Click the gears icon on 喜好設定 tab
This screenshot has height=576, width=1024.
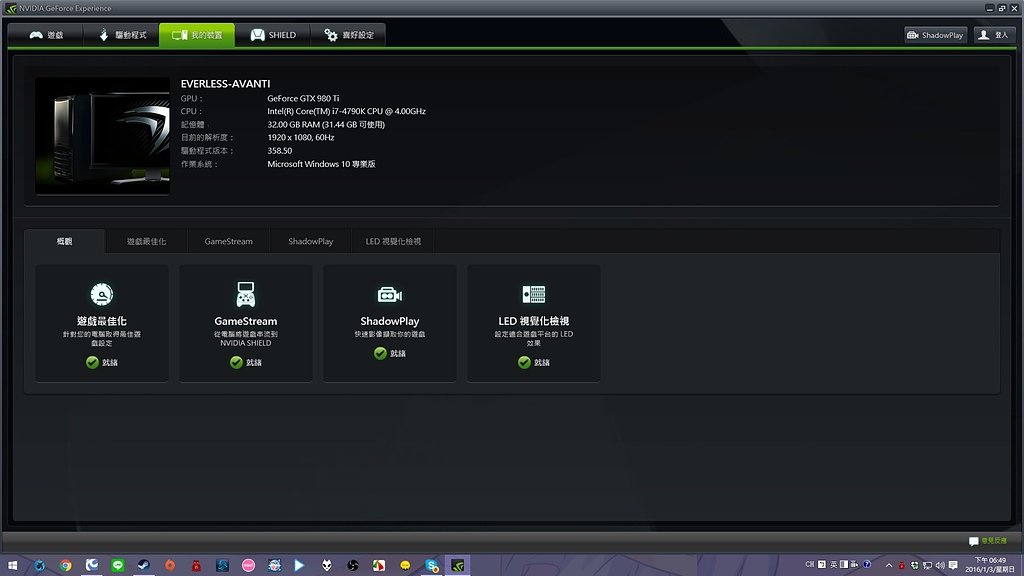point(331,35)
